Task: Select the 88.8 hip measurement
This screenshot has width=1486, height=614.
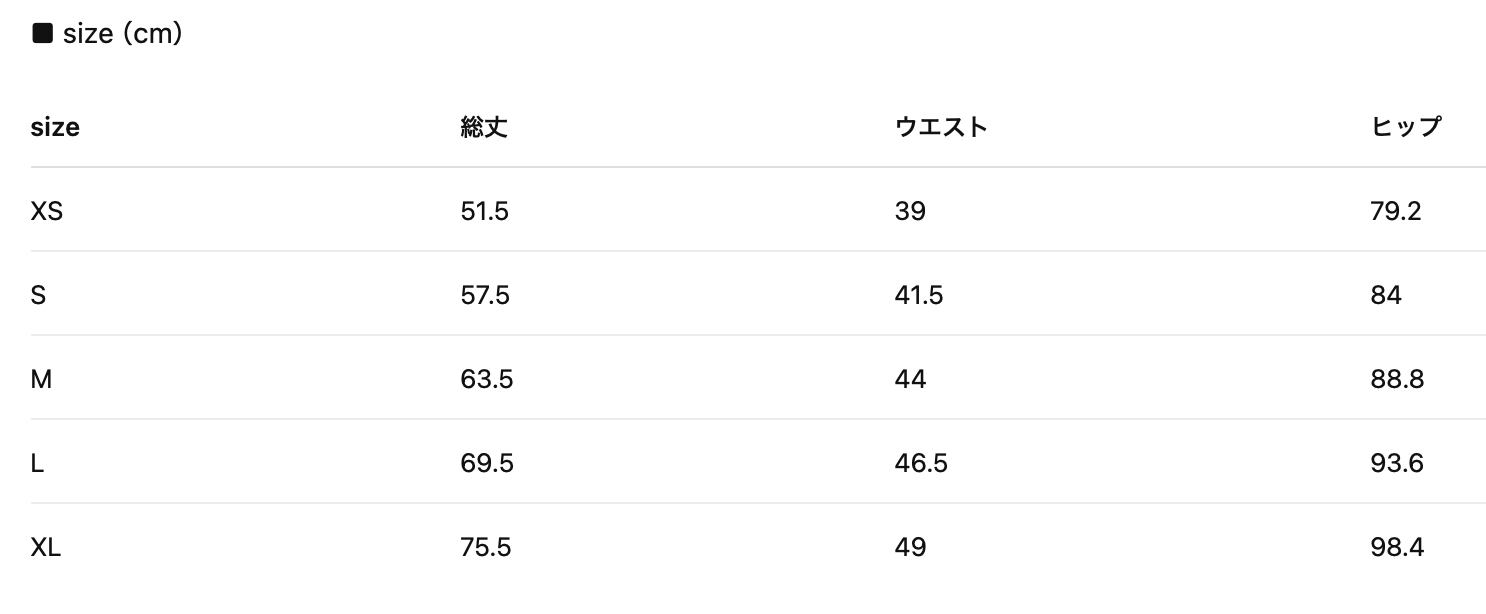Action: pyautogui.click(x=1397, y=379)
